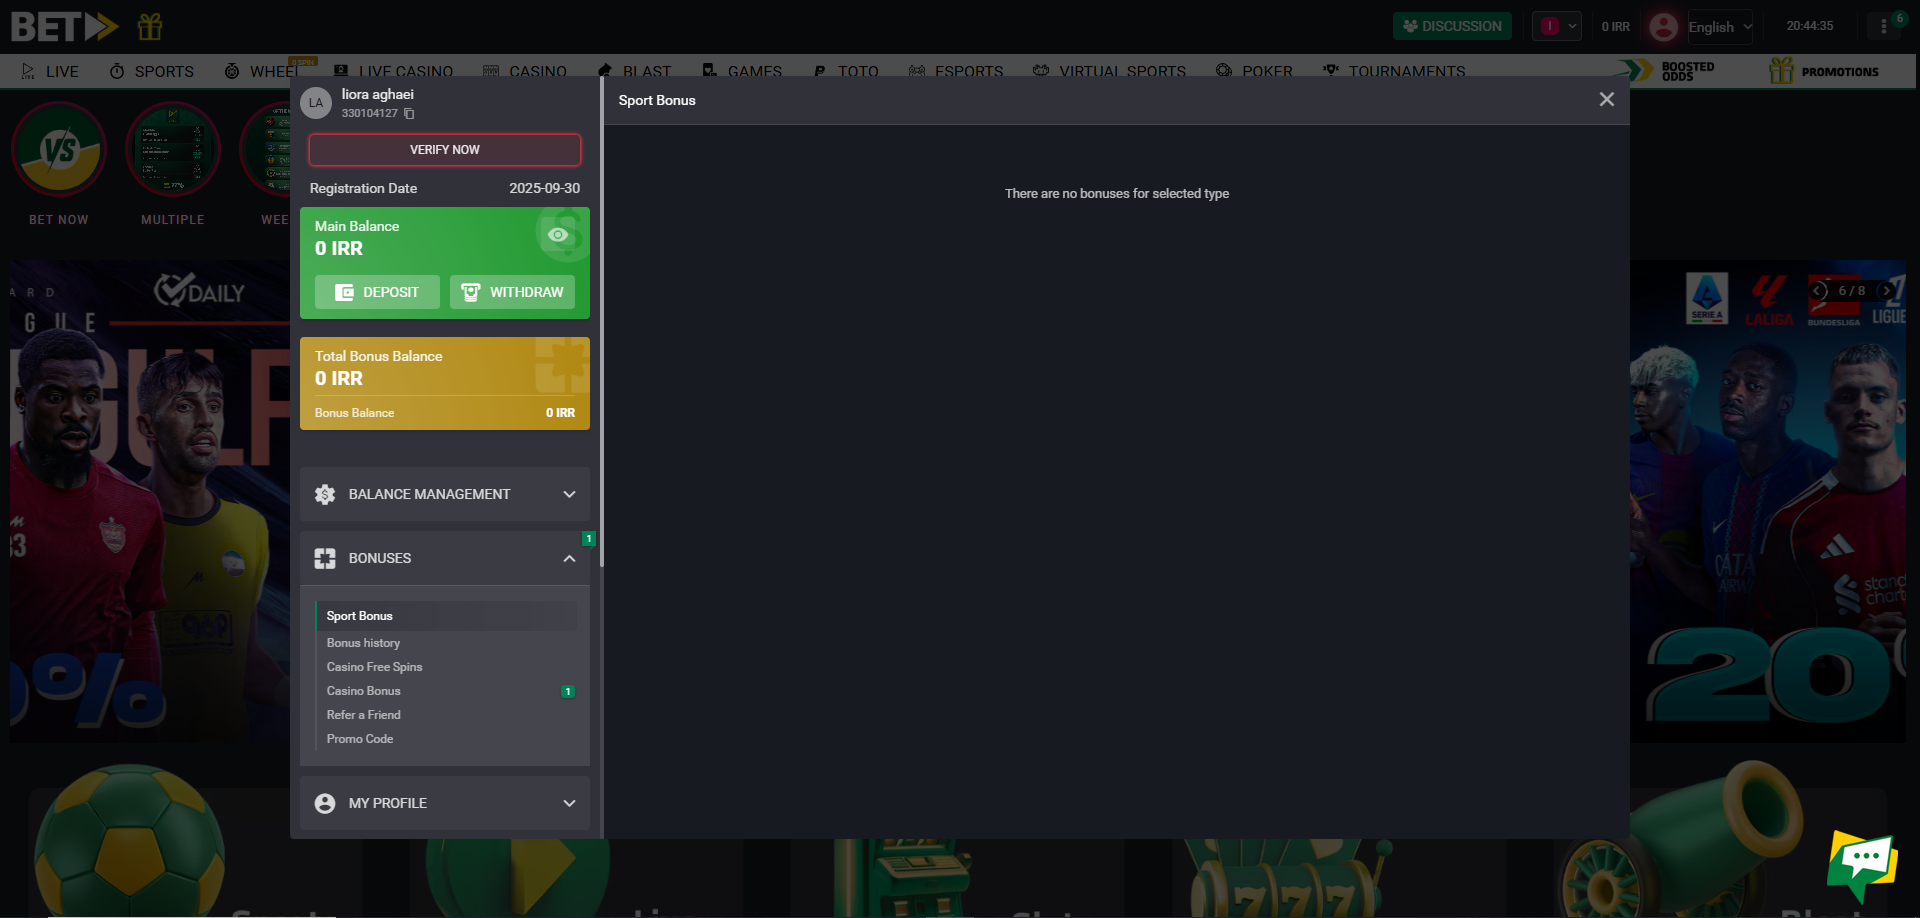Image resolution: width=1920 pixels, height=918 pixels.
Task: Open the English language dropdown
Action: click(1719, 27)
